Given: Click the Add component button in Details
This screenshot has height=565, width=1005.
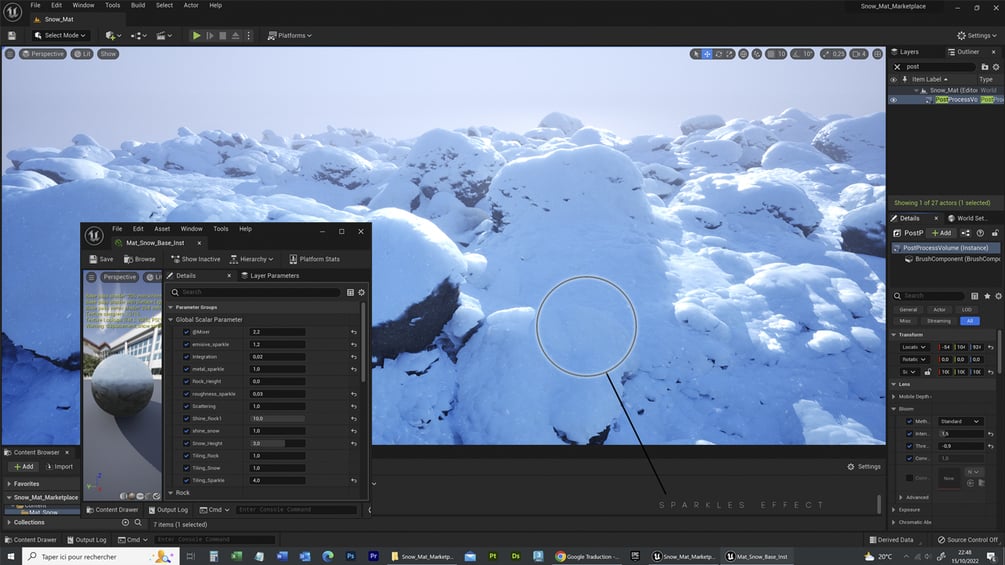Looking at the screenshot, I should pyautogui.click(x=942, y=233).
